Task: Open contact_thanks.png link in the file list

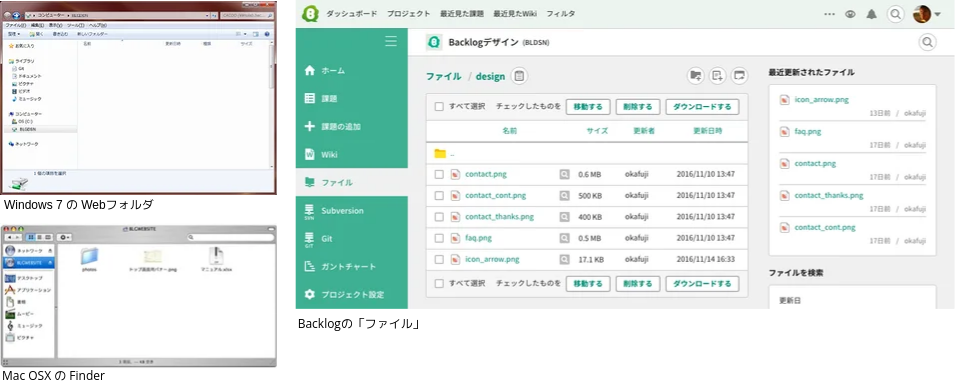Action: click(499, 217)
